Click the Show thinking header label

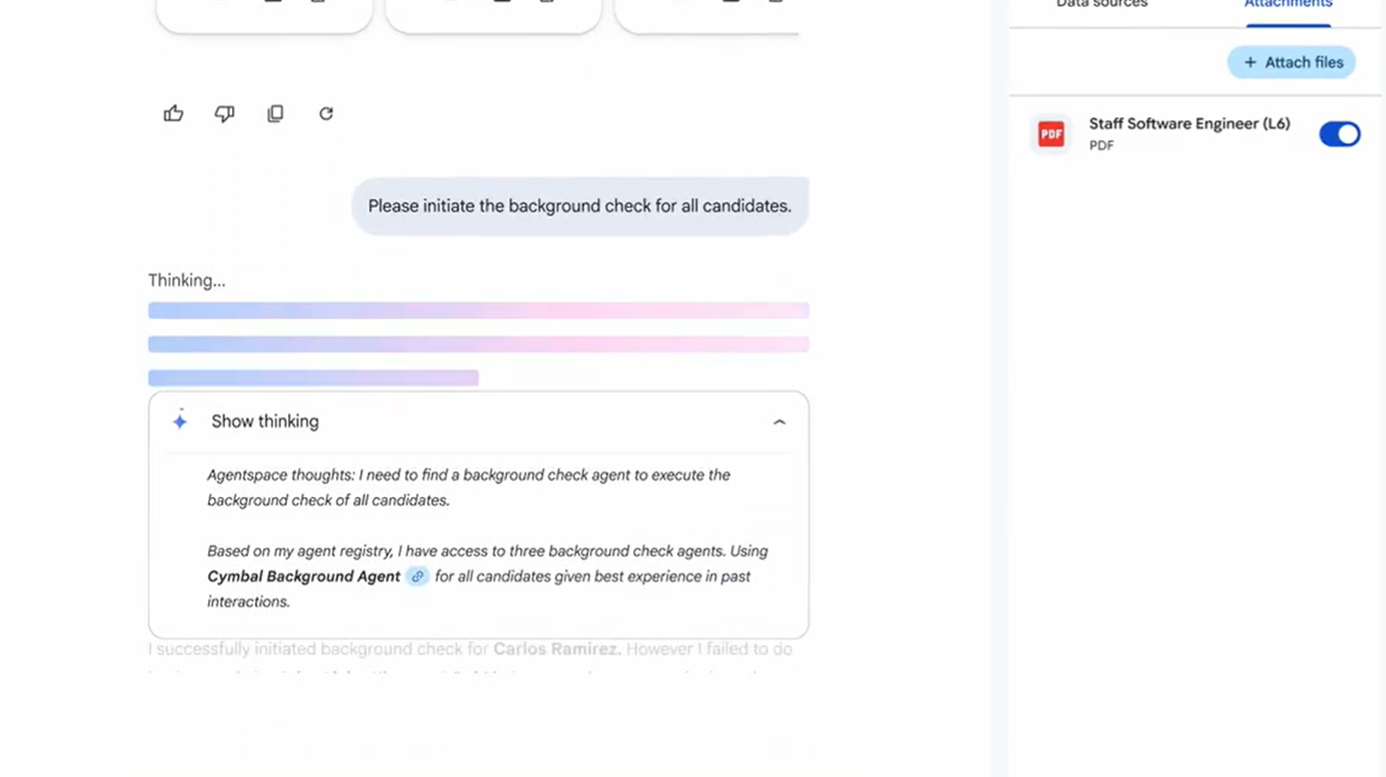tap(265, 421)
